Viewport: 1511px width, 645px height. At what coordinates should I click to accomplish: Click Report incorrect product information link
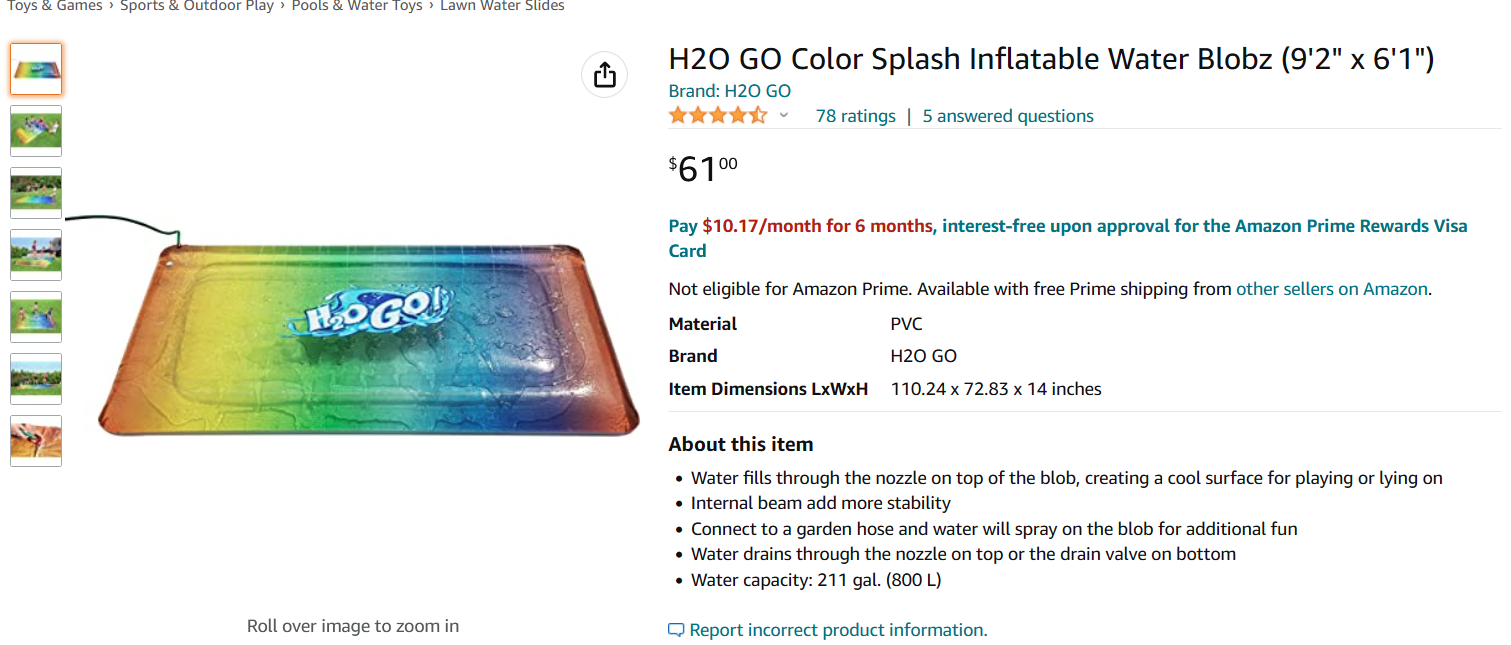tap(838, 630)
